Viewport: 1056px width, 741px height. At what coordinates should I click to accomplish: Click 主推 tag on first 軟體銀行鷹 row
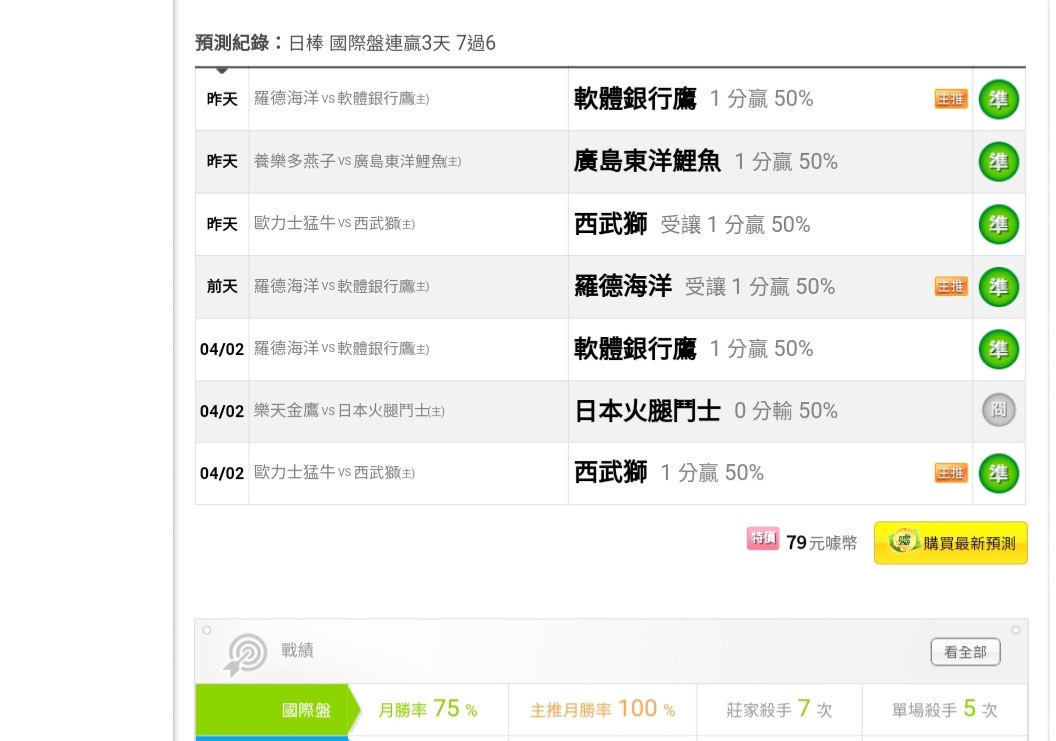[x=950, y=99]
